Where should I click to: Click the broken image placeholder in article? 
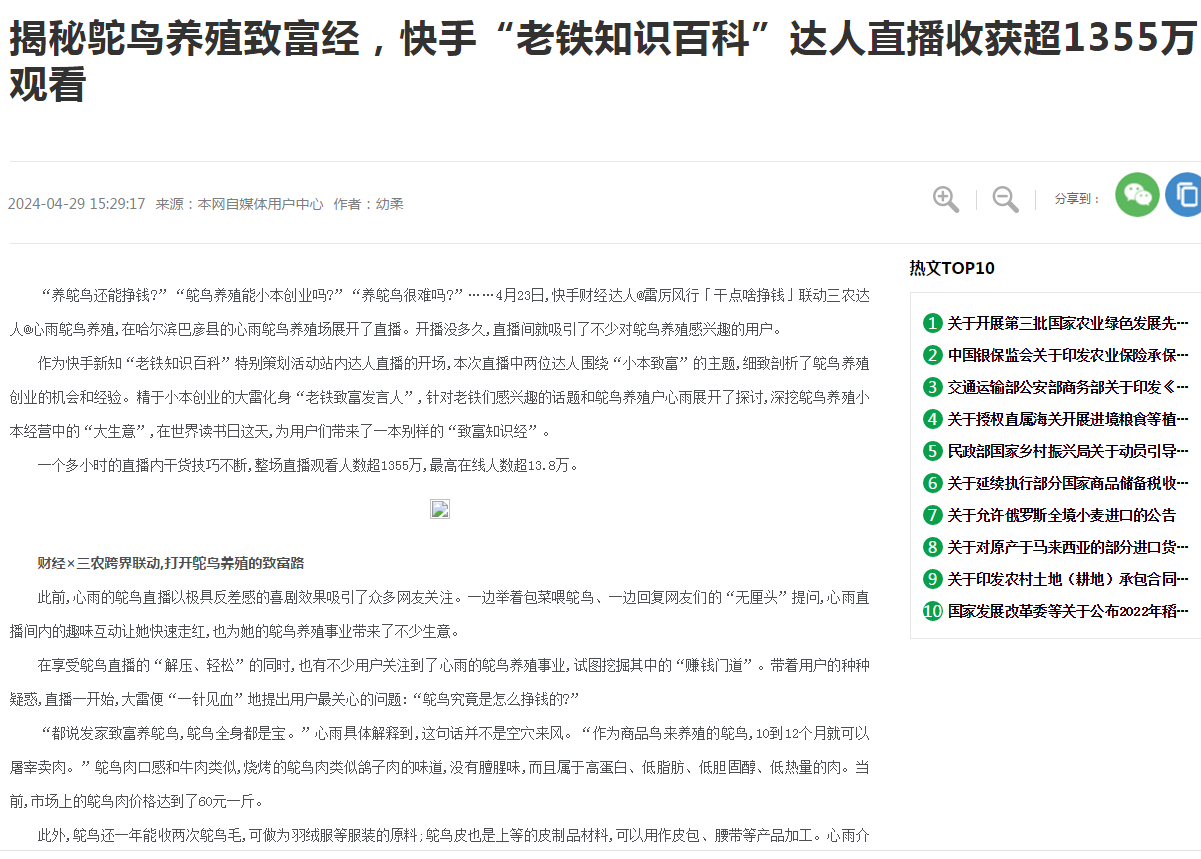tap(440, 509)
